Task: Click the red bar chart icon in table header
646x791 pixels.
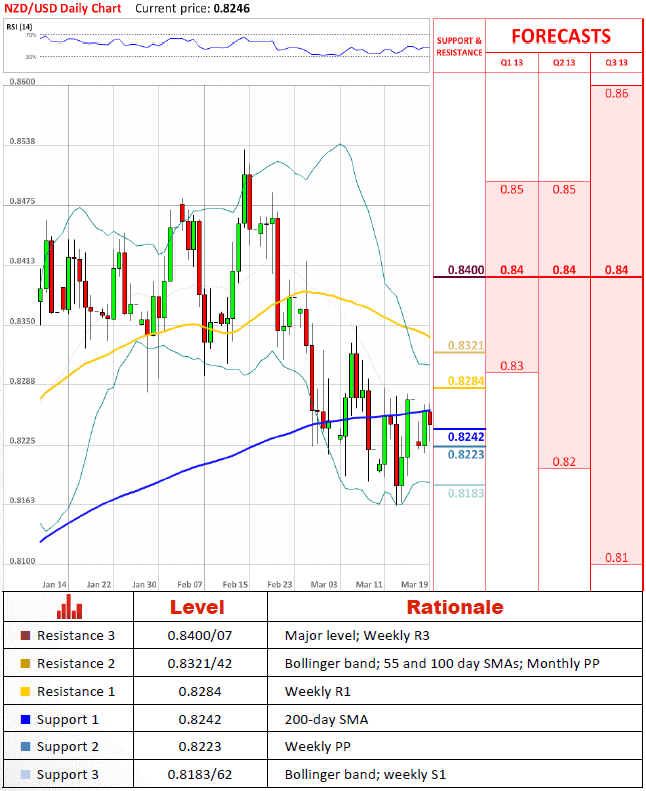Action: coord(69,606)
